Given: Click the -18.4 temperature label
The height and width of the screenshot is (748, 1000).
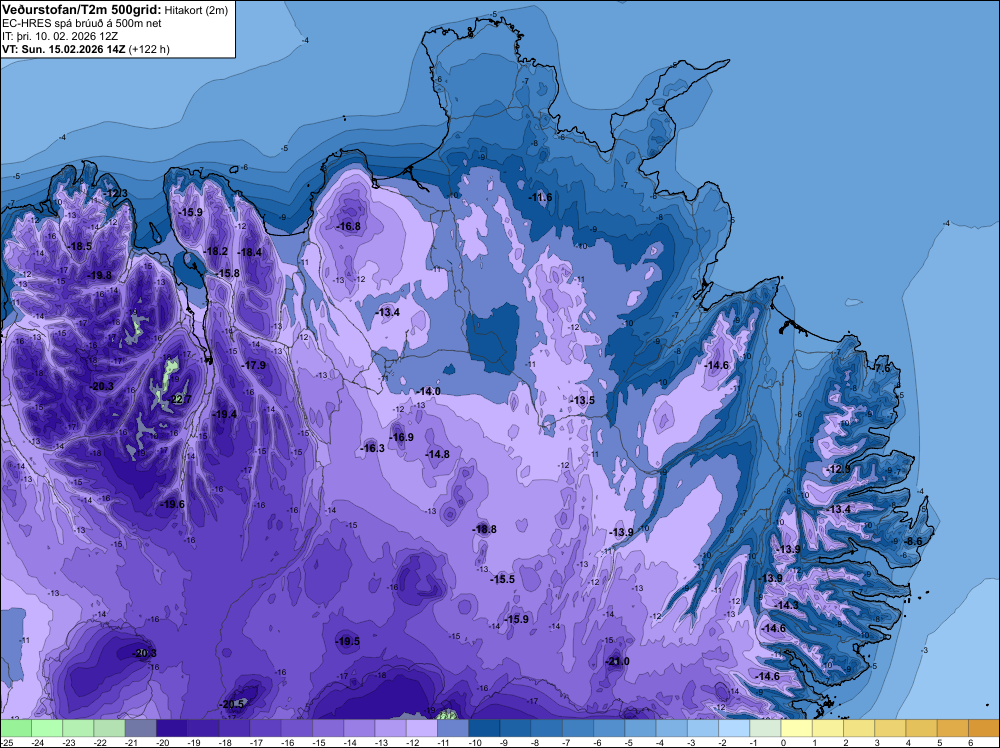Looking at the screenshot, I should click(x=250, y=253).
